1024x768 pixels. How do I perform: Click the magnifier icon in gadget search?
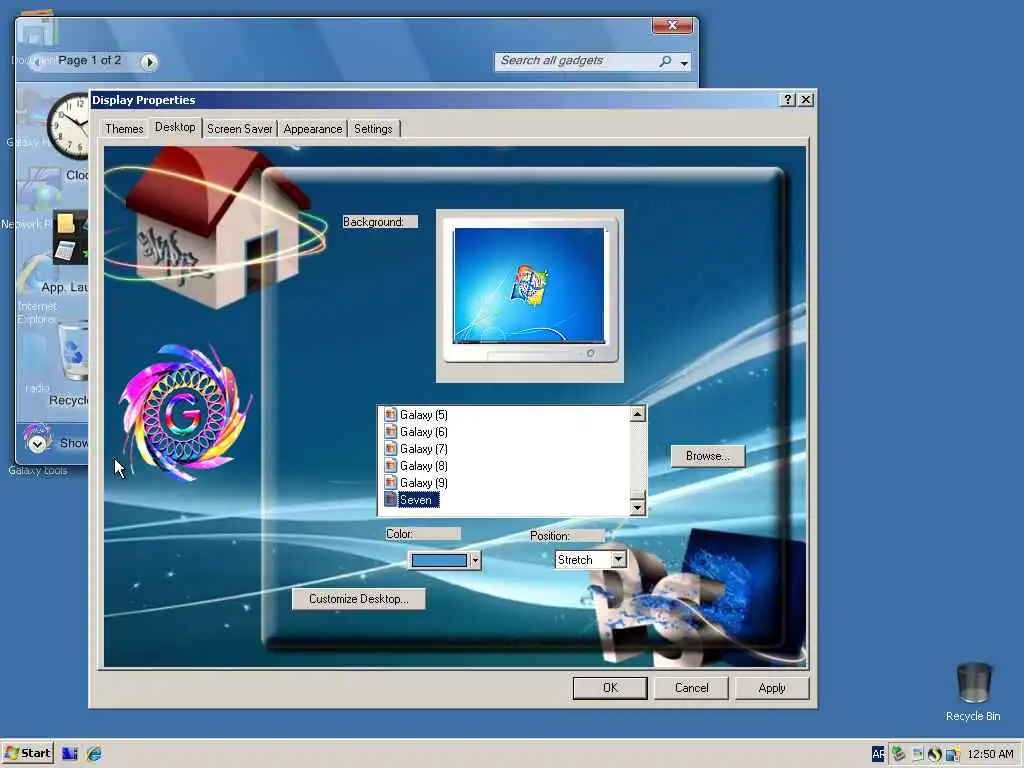click(x=665, y=61)
